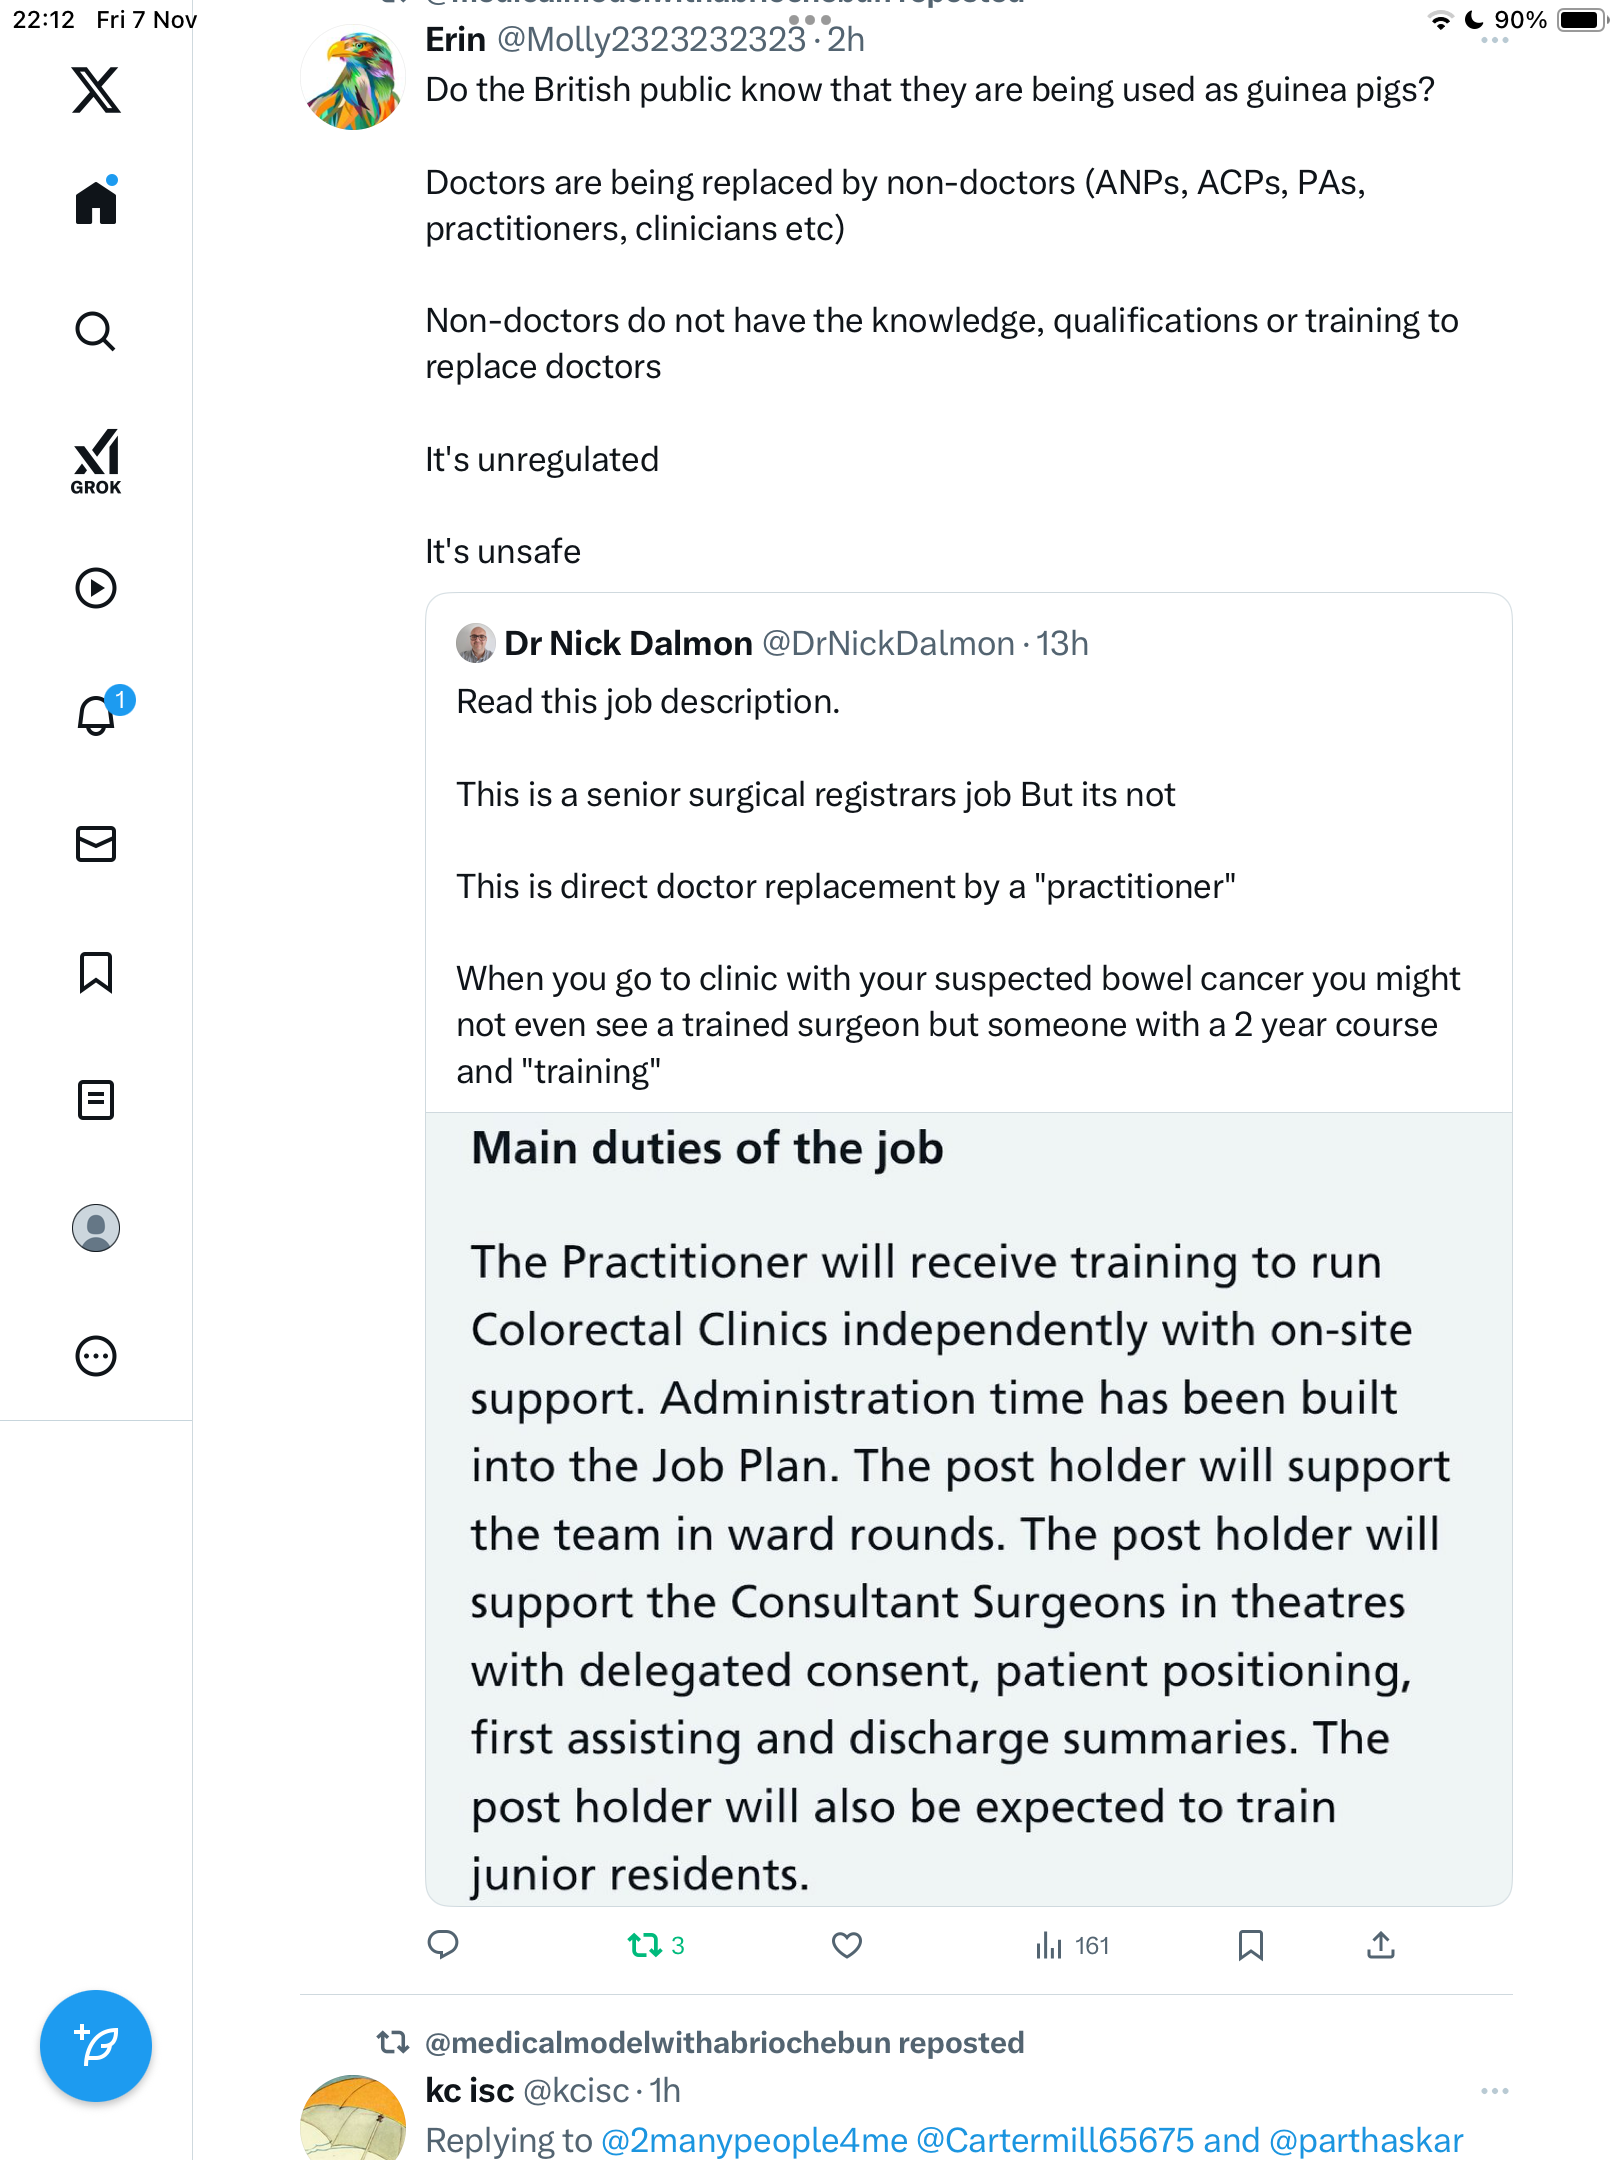
Task: Open the @2manypeople4me mention link
Action: point(754,2140)
